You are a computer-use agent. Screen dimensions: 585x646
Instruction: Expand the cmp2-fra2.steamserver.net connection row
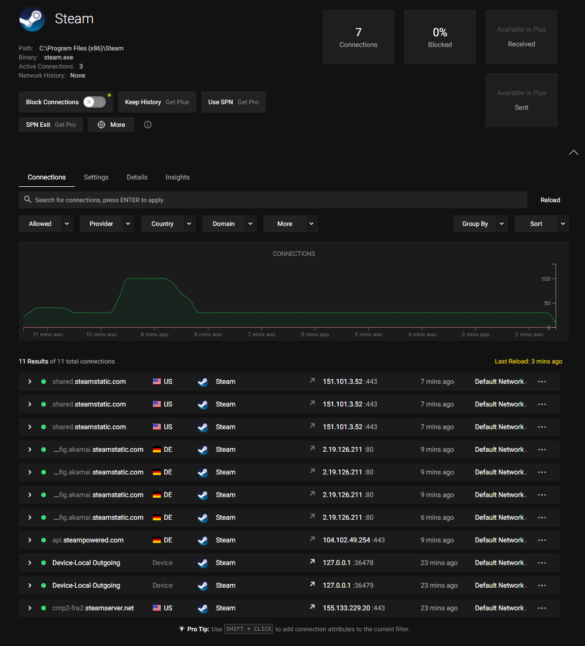[30, 608]
